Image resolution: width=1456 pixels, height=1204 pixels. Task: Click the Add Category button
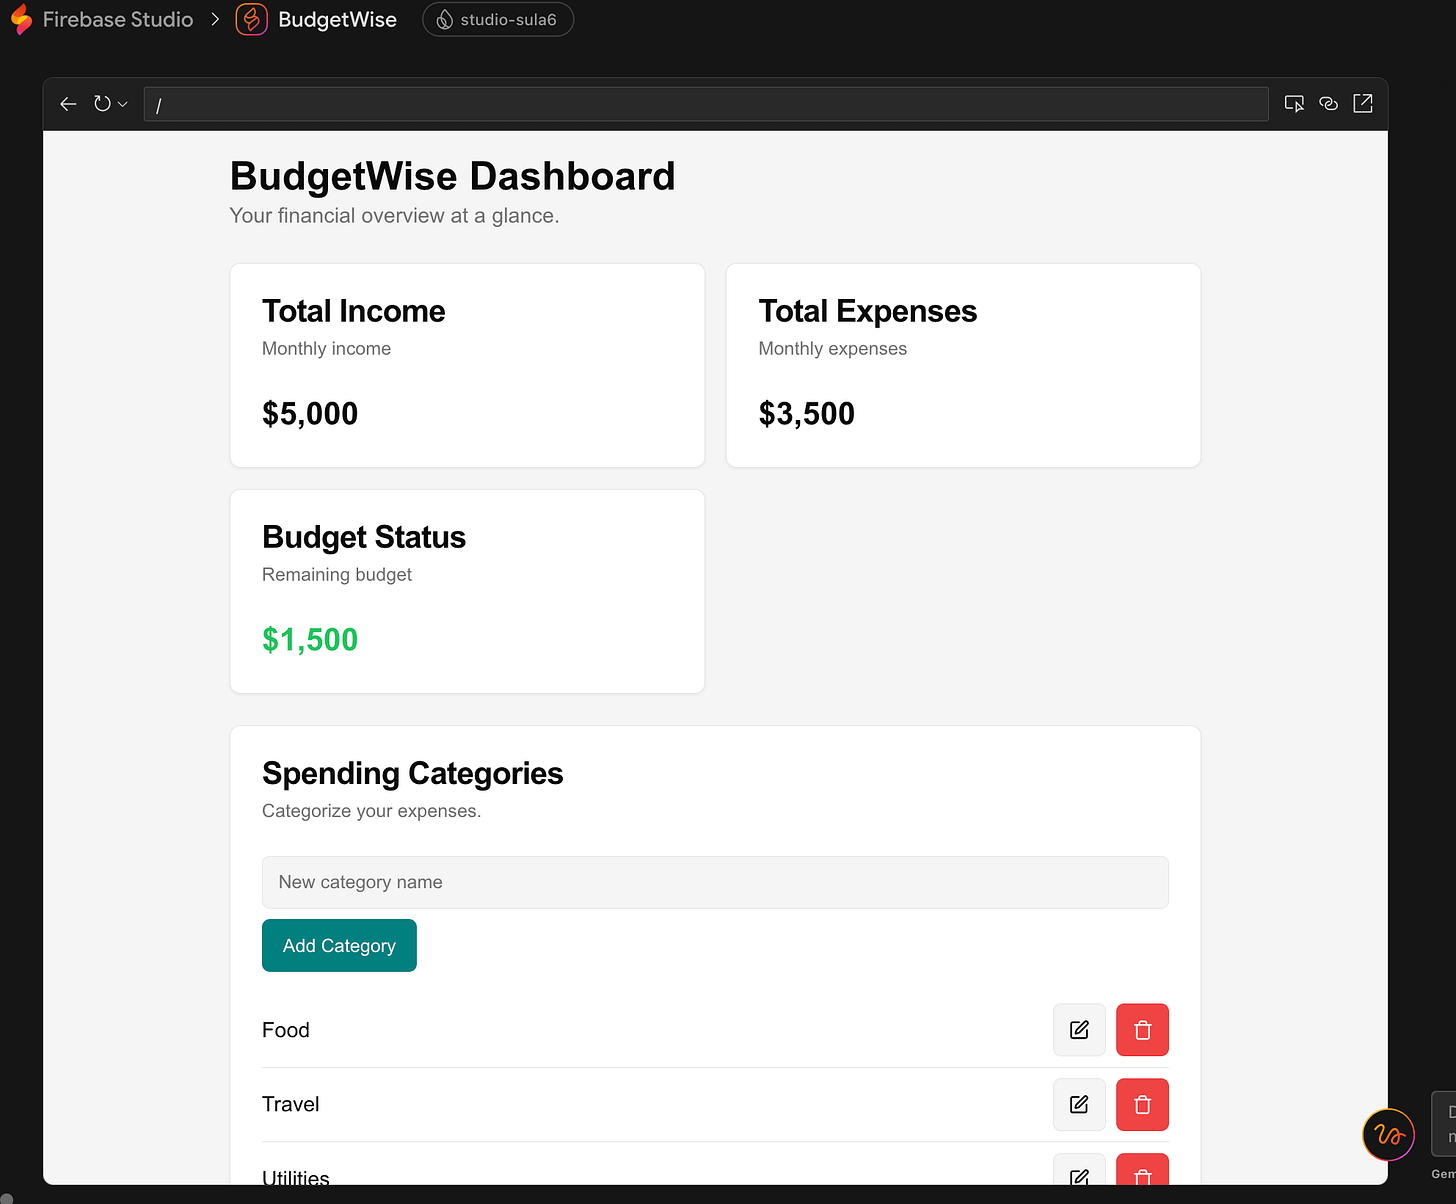(x=339, y=945)
